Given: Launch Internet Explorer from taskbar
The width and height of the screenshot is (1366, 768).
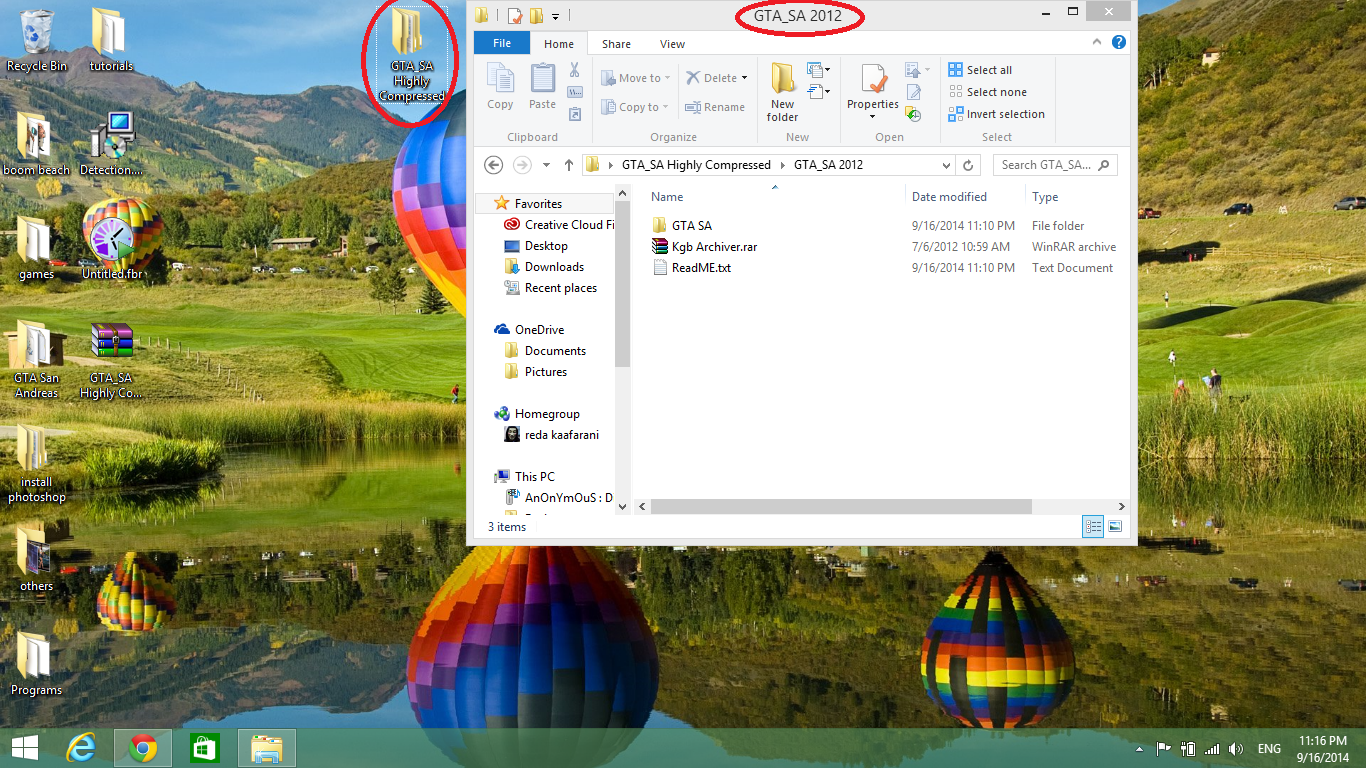Looking at the screenshot, I should click(x=80, y=748).
